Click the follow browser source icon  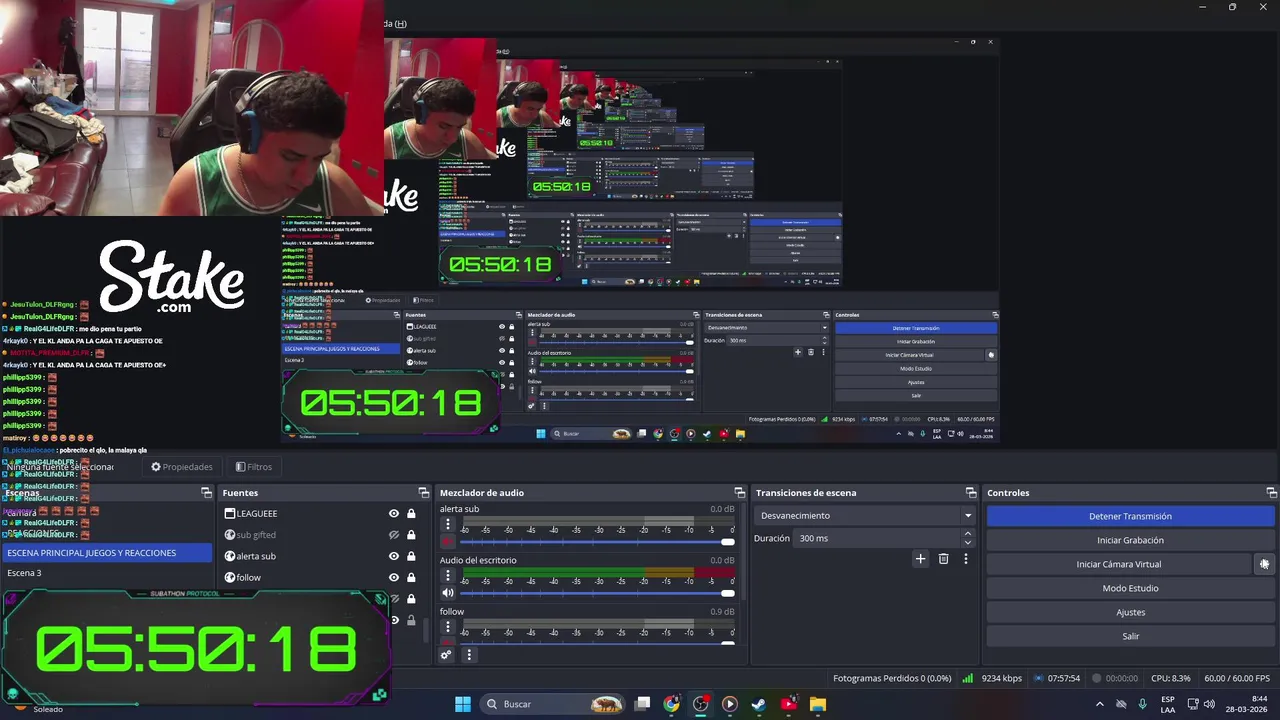click(x=230, y=577)
